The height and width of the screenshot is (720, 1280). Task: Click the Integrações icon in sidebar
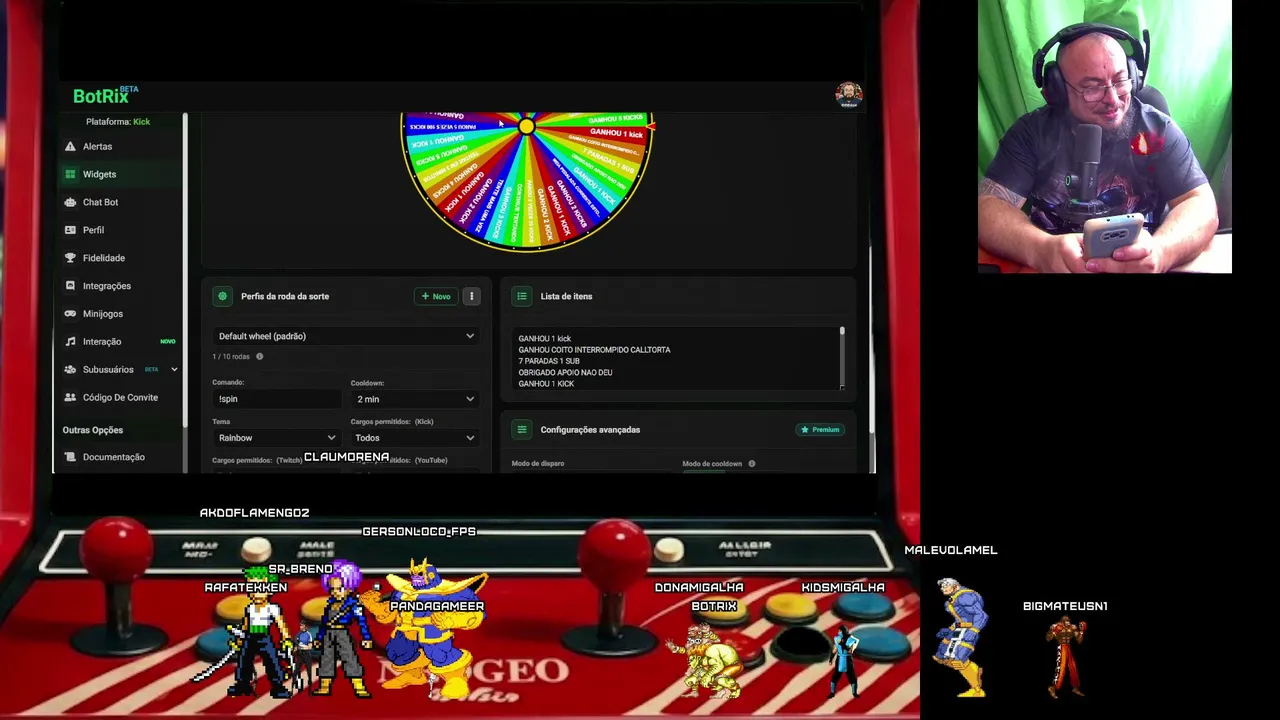tap(70, 286)
